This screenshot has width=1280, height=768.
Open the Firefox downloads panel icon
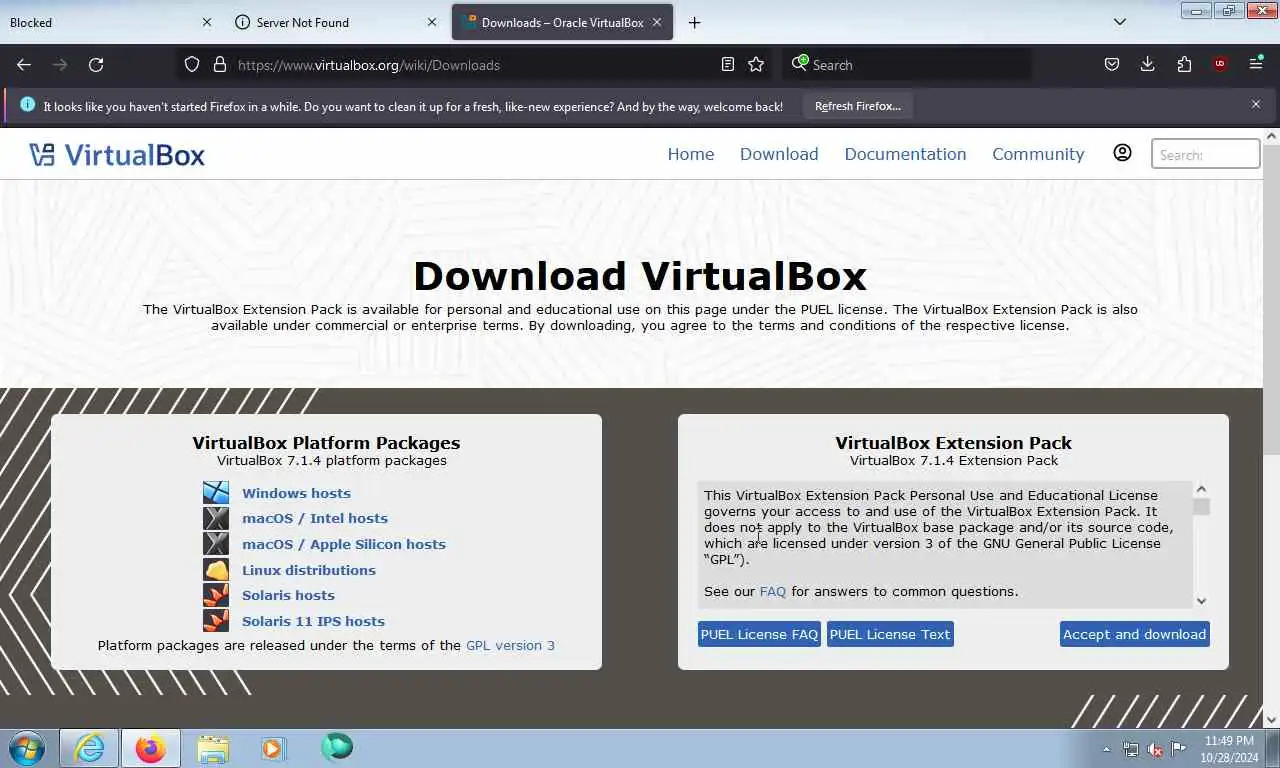pos(1148,64)
